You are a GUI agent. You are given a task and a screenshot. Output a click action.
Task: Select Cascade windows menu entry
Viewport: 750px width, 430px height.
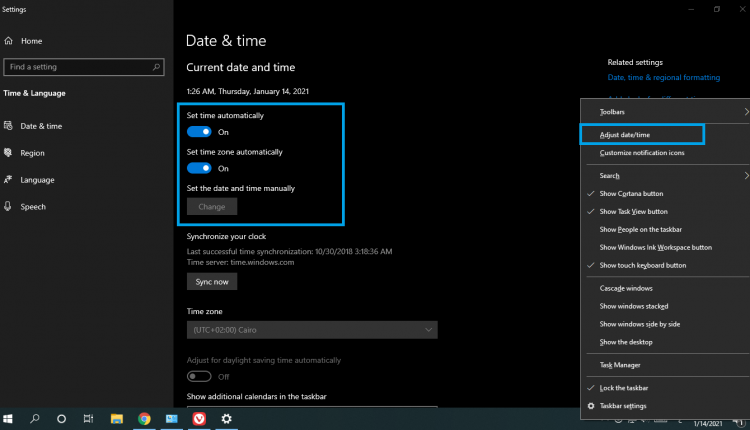coord(626,288)
